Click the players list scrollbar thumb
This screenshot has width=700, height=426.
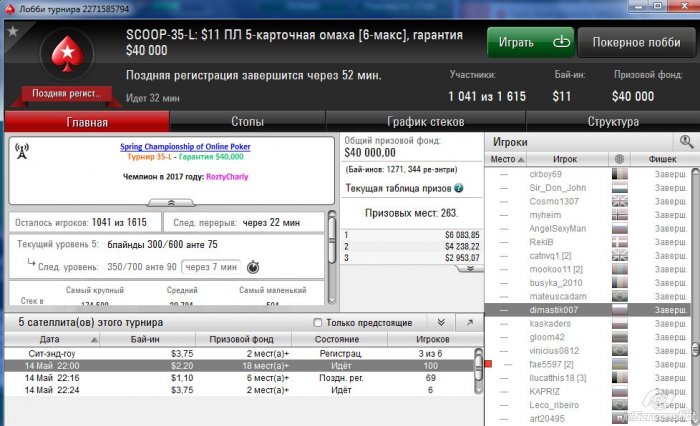[x=696, y=349]
